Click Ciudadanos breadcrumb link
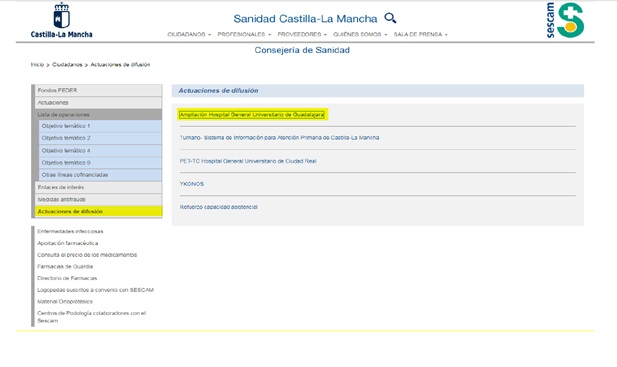Image resolution: width=617 pixels, height=367 pixels. pos(67,65)
